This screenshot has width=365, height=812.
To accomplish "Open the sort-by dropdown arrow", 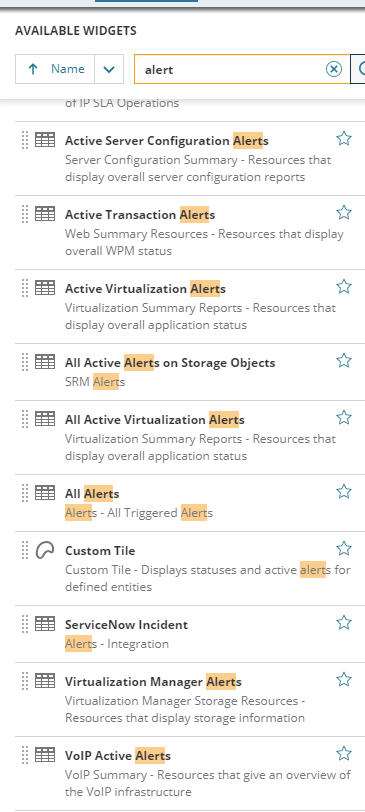I will pos(109,69).
